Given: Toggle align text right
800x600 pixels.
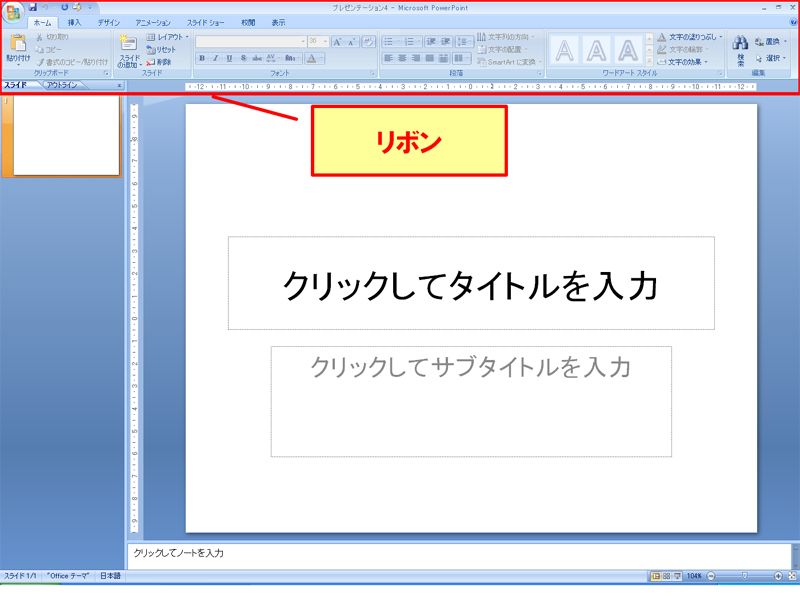Looking at the screenshot, I should [416, 58].
